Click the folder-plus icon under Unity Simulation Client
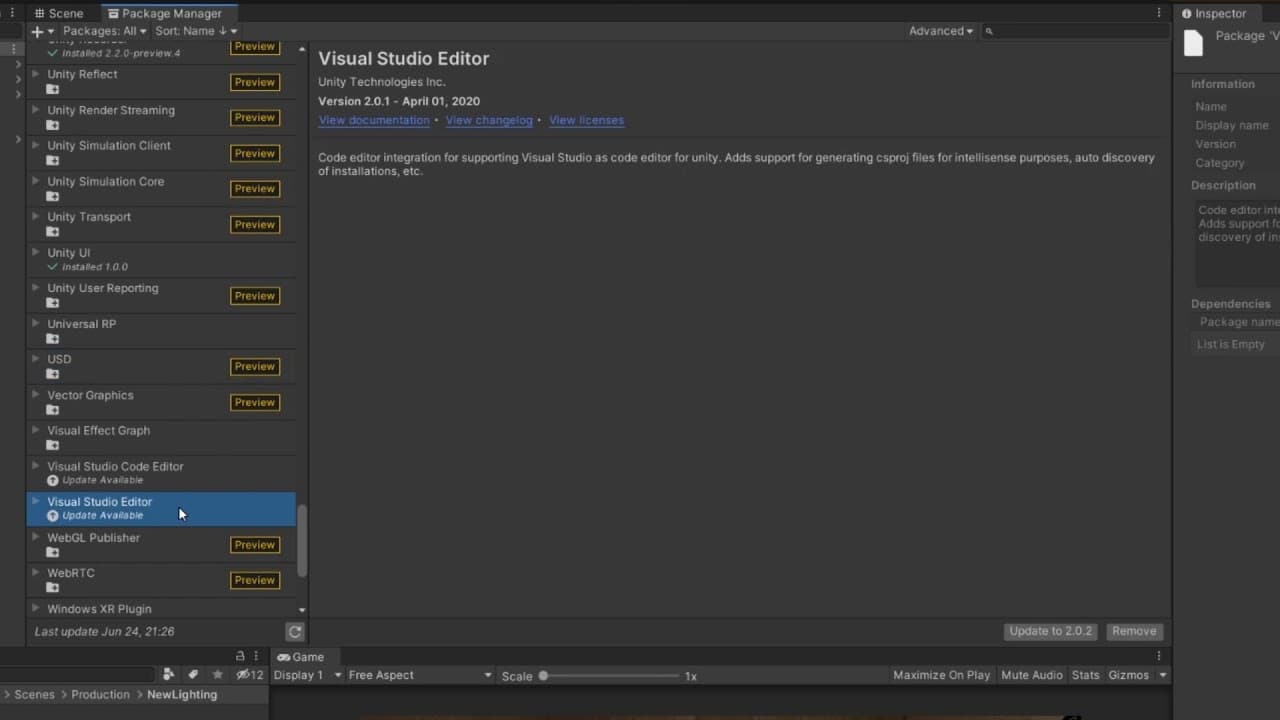This screenshot has width=1280, height=720. (53, 160)
